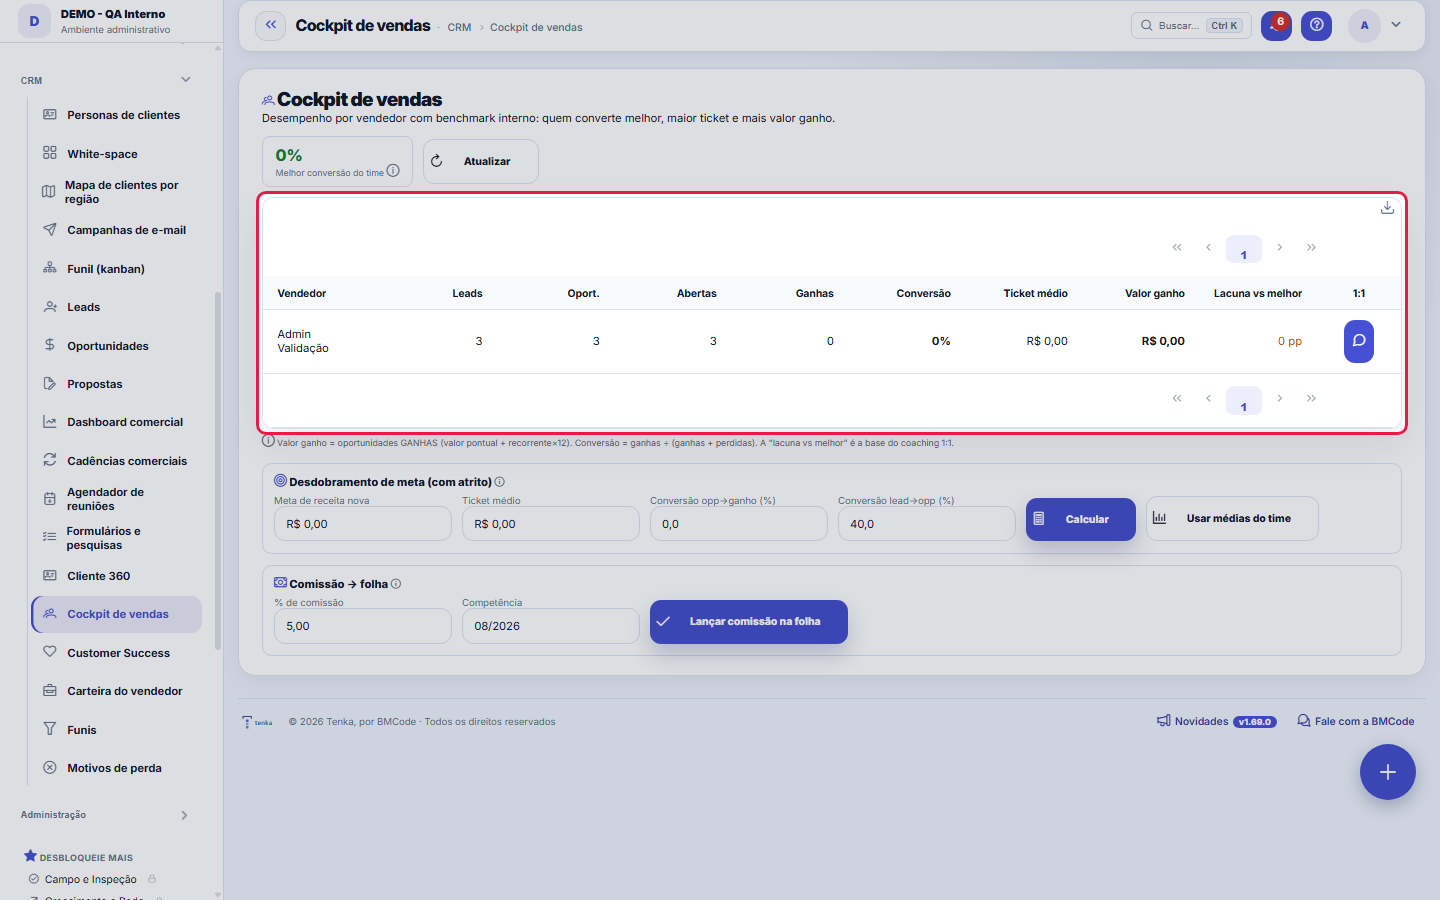Click bottom pagination first page arrow
1440x900 pixels.
click(x=1177, y=398)
